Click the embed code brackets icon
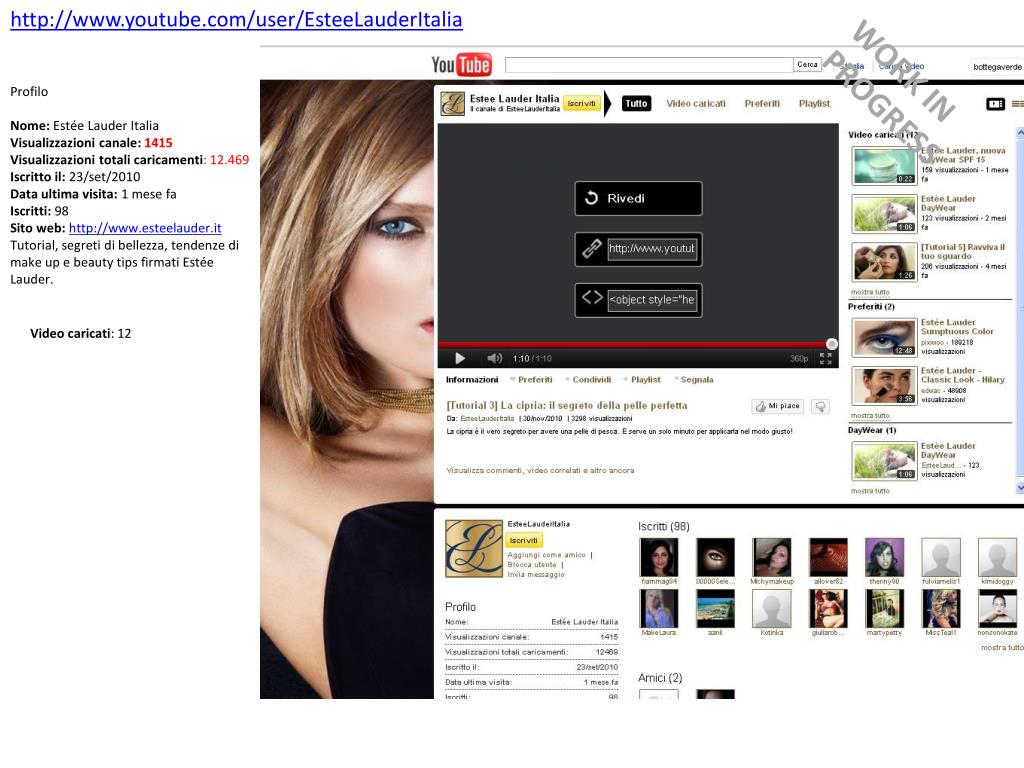The image size is (1024, 768). point(592,298)
